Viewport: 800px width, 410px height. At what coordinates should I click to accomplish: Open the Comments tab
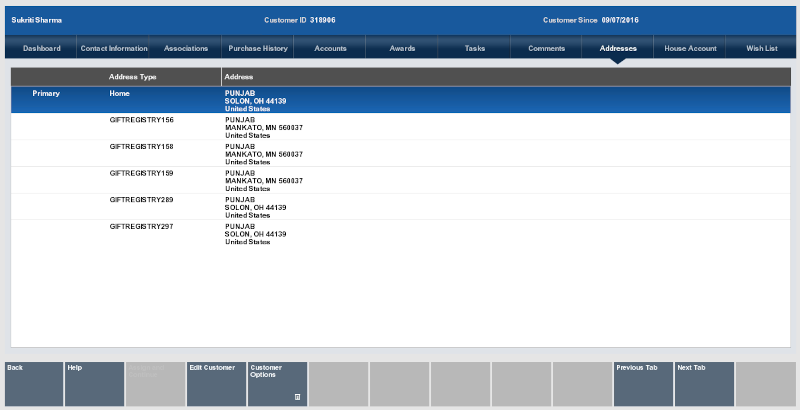point(546,48)
